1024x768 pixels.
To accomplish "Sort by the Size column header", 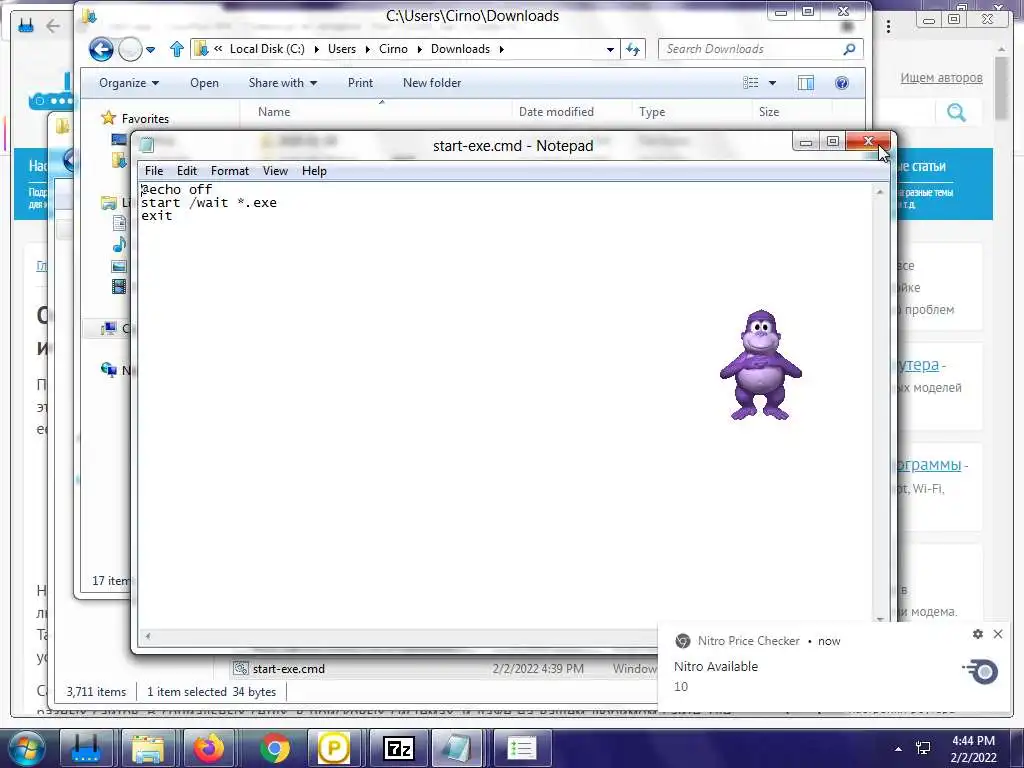I will (x=769, y=112).
